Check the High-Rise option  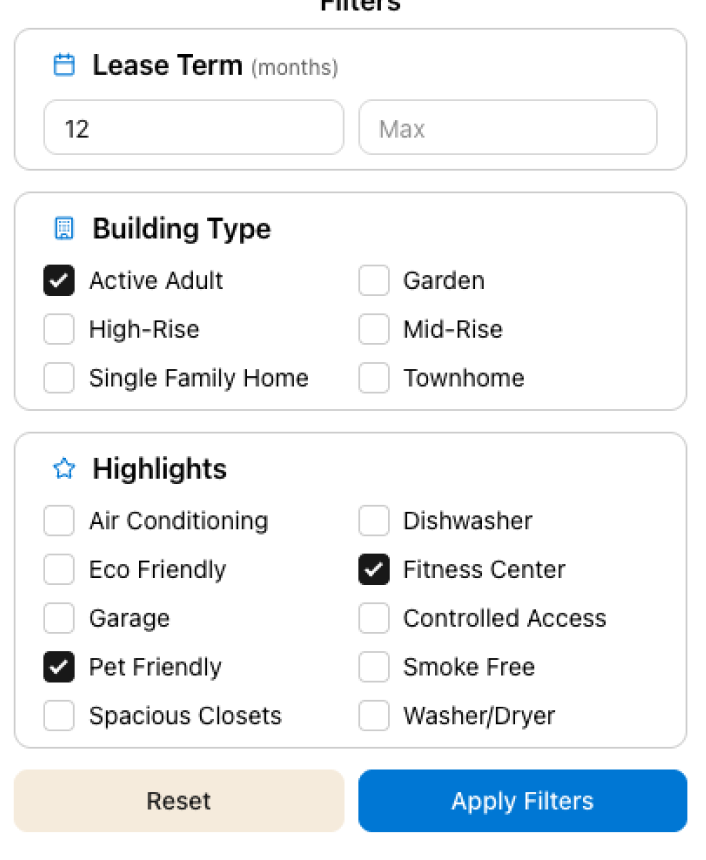pos(59,329)
